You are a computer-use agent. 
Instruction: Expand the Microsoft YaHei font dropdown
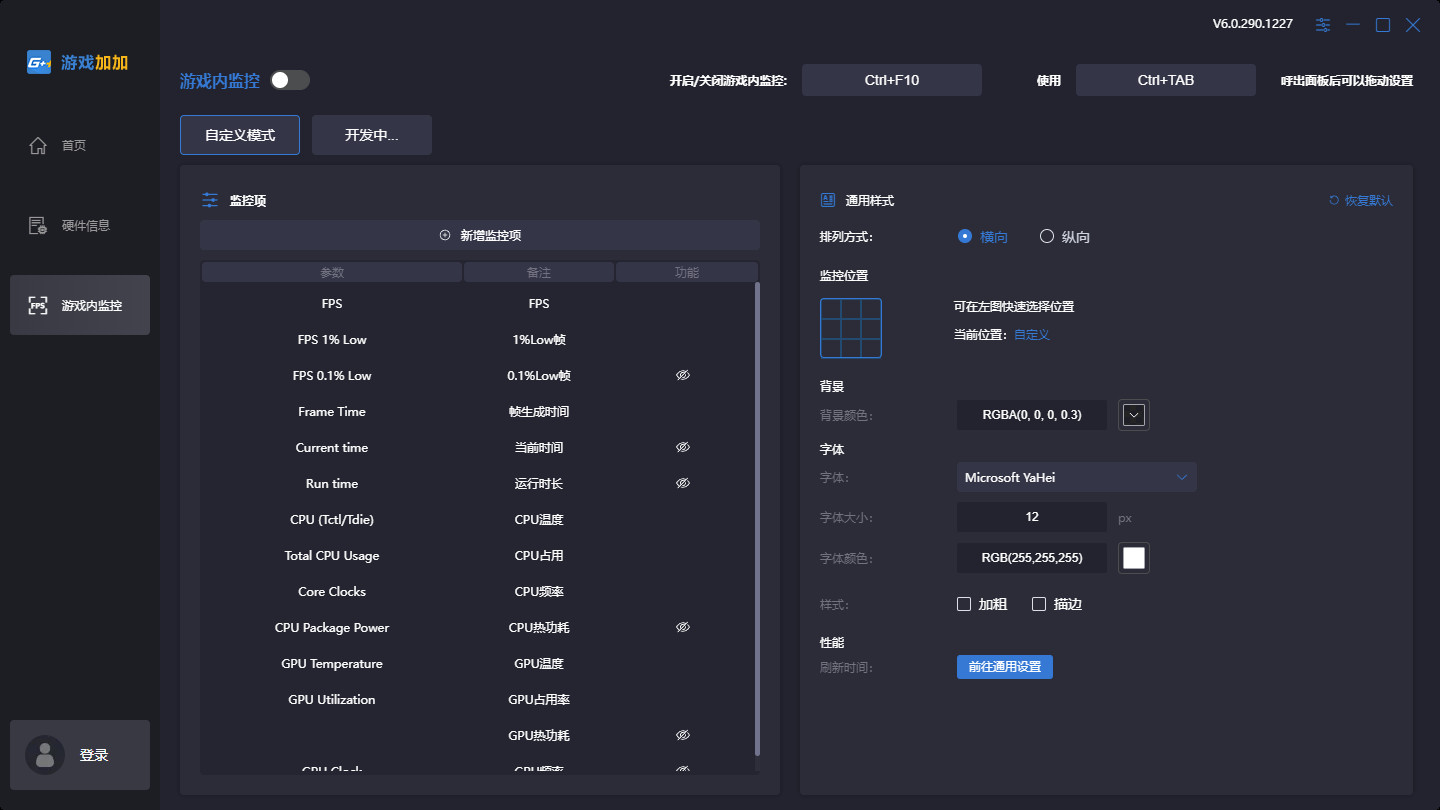1181,477
